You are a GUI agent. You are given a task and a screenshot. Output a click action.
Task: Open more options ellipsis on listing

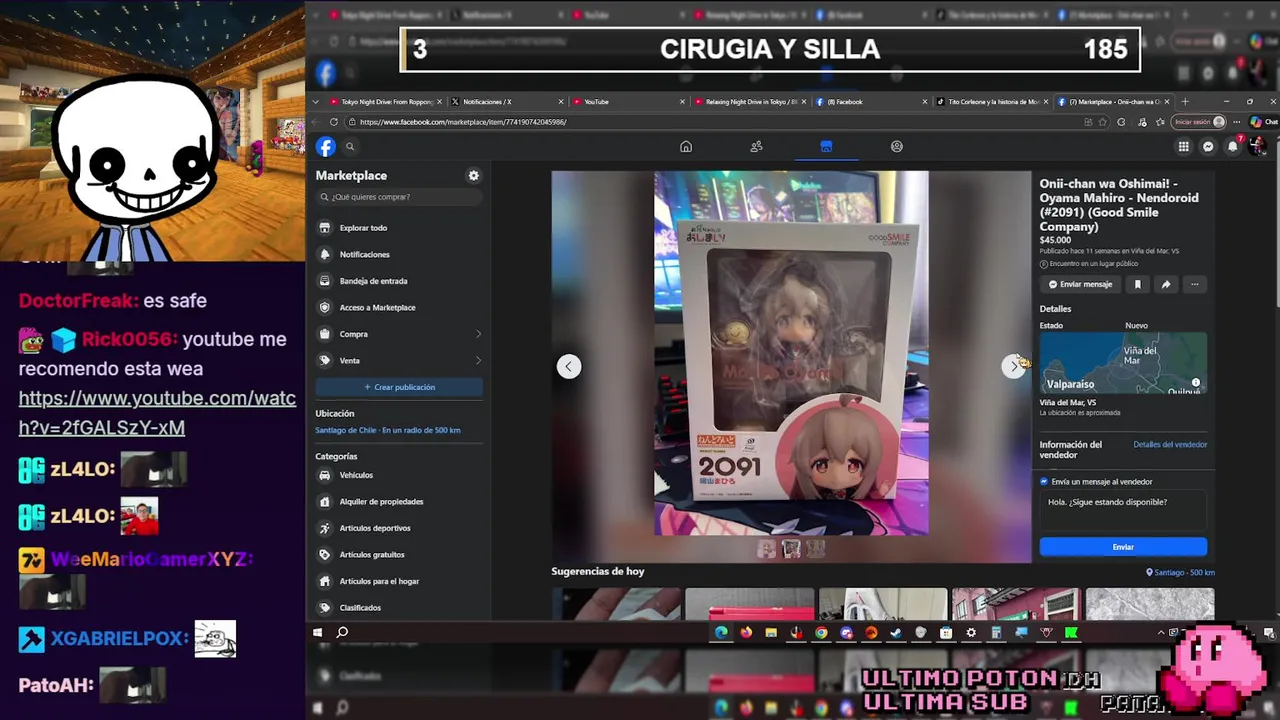click(1194, 284)
